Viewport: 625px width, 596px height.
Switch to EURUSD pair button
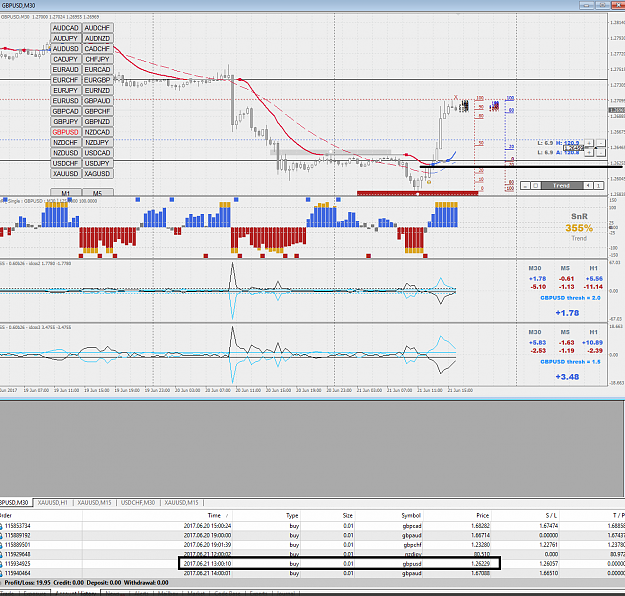(x=66, y=101)
